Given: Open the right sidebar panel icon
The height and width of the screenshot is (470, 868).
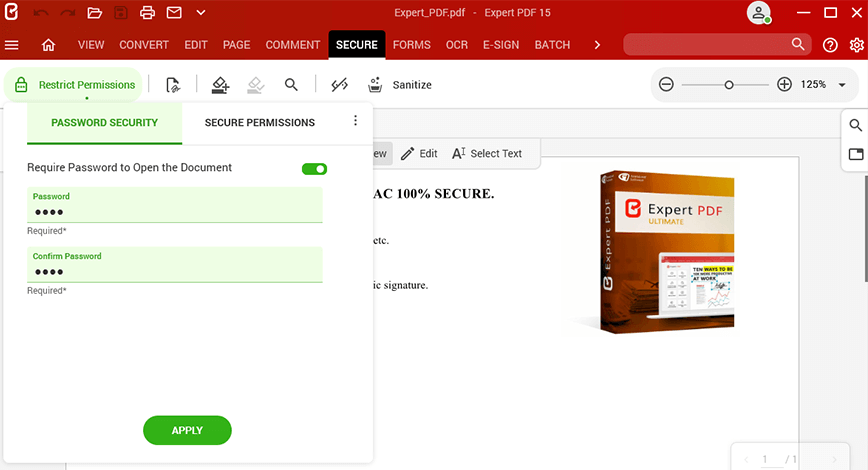Looking at the screenshot, I should pyautogui.click(x=855, y=153).
